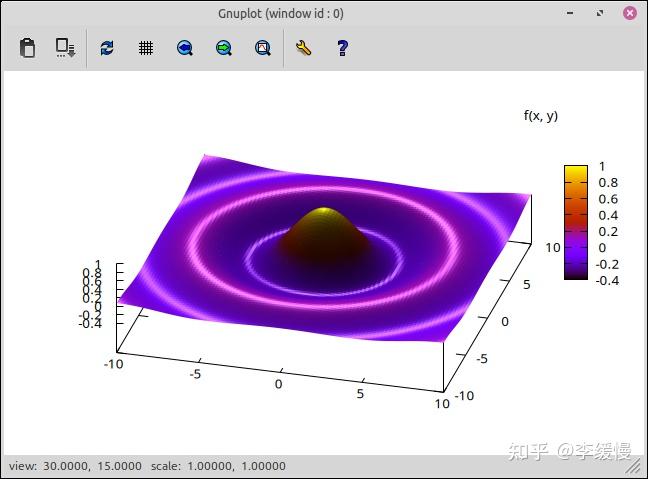Click the window resize grip corner
This screenshot has width=648, height=479.
click(x=633, y=467)
